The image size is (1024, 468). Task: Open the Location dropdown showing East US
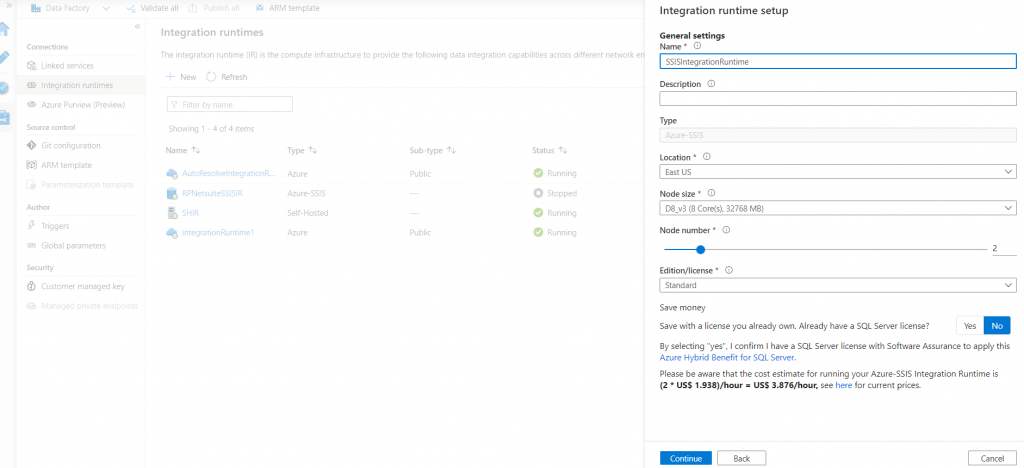coord(837,172)
